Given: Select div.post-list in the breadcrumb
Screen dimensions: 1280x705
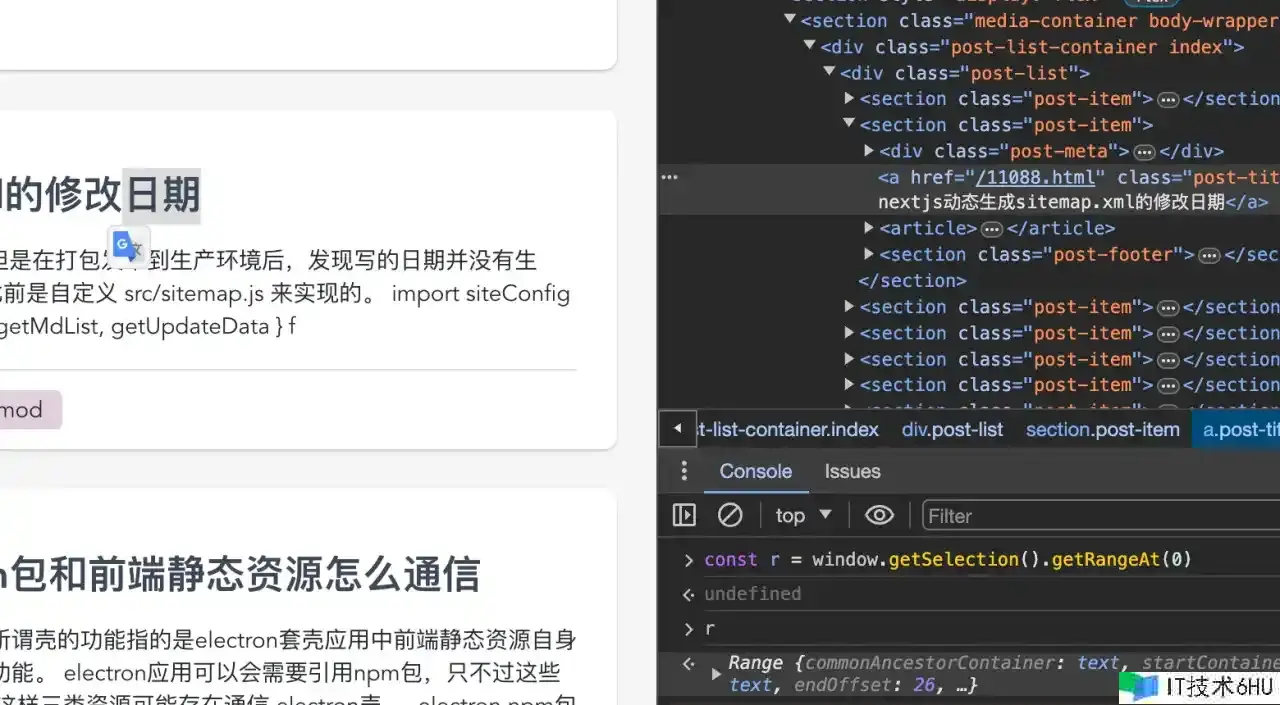Looking at the screenshot, I should pos(952,429).
